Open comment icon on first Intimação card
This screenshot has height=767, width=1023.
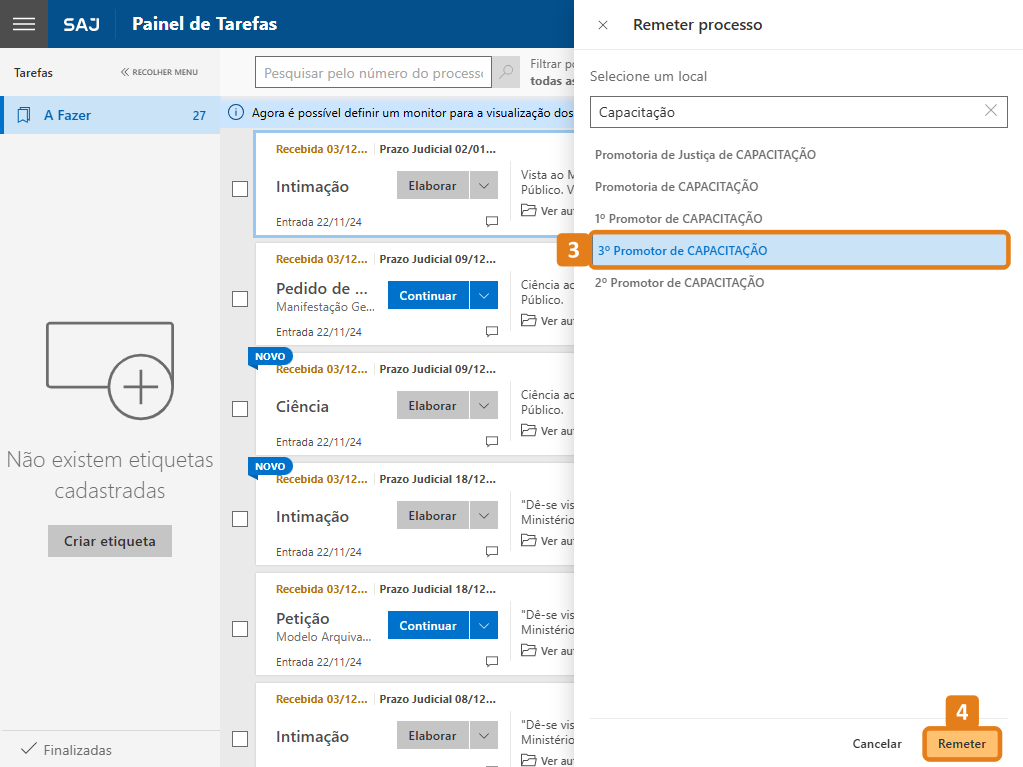[492, 221]
